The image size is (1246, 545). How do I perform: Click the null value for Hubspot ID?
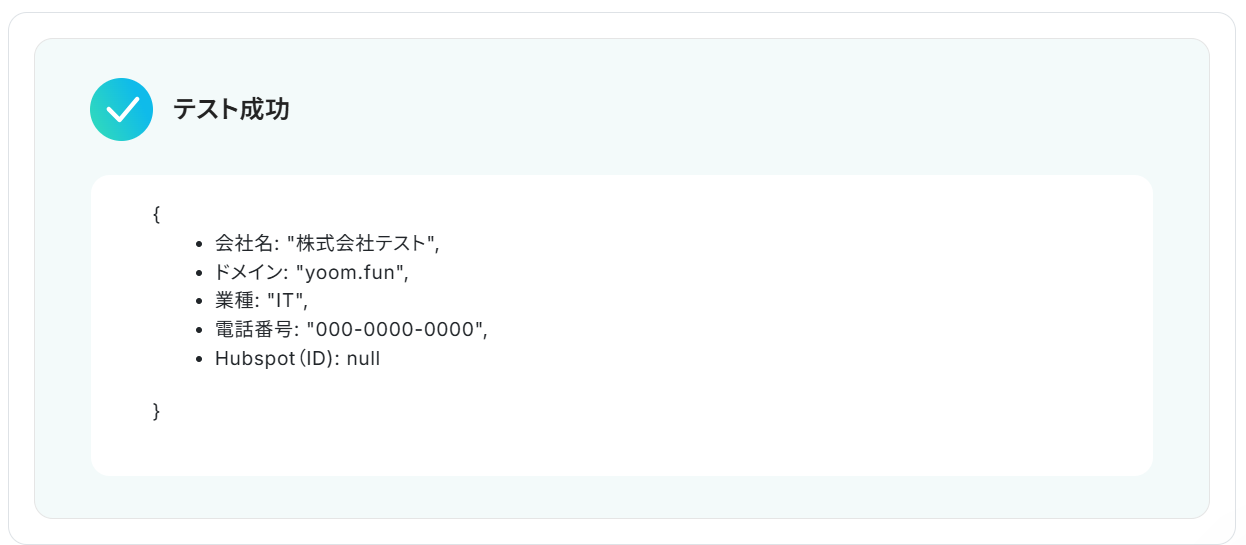tap(363, 359)
